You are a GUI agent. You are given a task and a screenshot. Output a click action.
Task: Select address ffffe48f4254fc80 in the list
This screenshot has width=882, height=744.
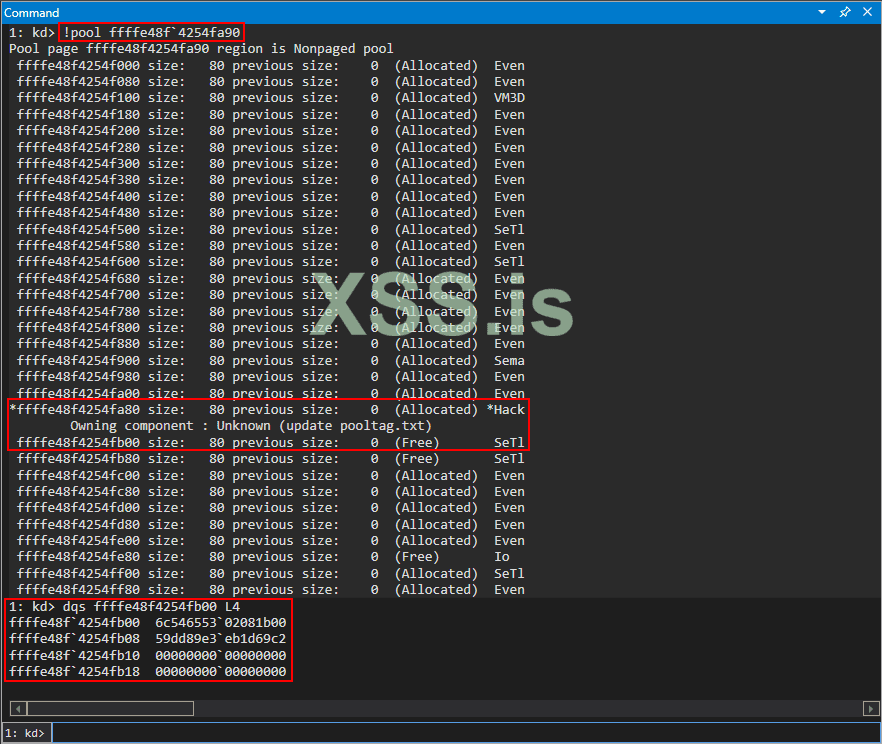(x=78, y=492)
